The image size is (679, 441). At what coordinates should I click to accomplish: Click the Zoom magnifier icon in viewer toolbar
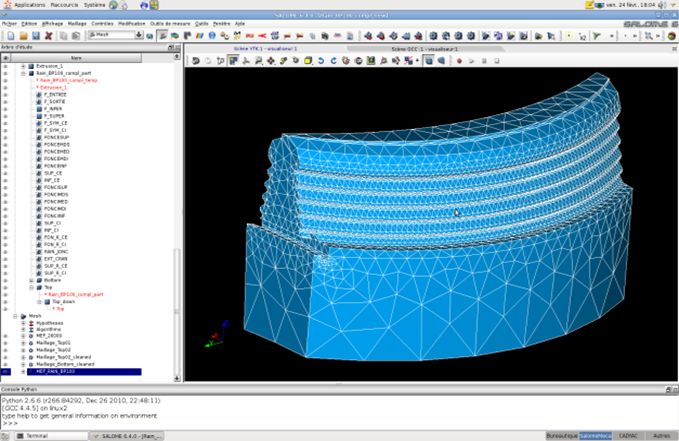tap(259, 61)
